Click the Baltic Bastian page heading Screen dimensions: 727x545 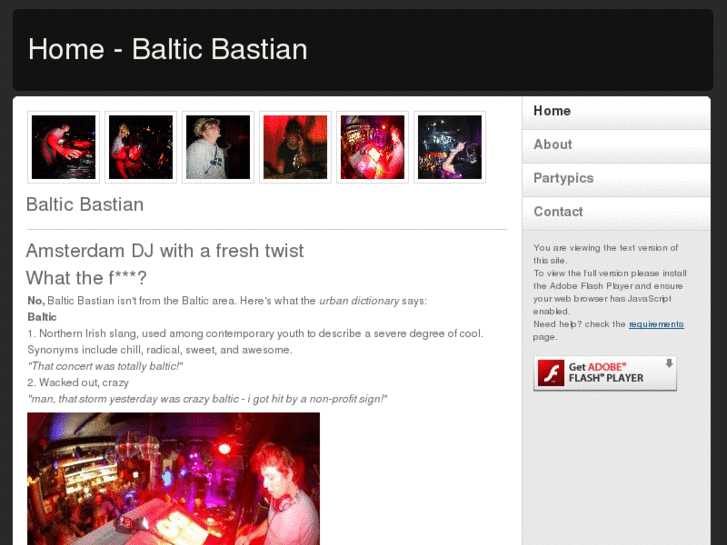coord(85,205)
